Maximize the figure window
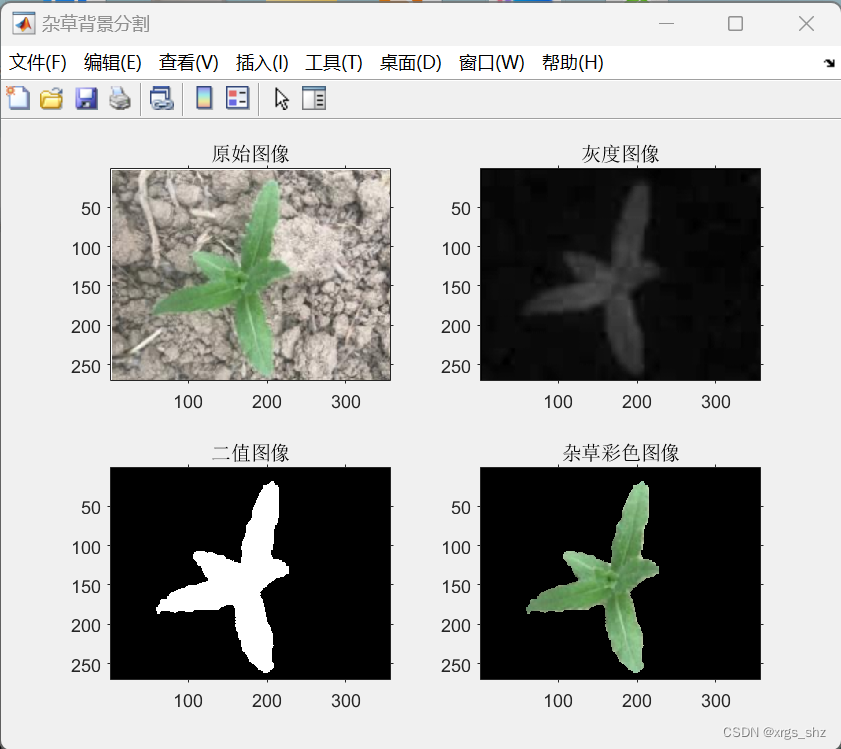The height and width of the screenshot is (749, 841). (x=735, y=24)
